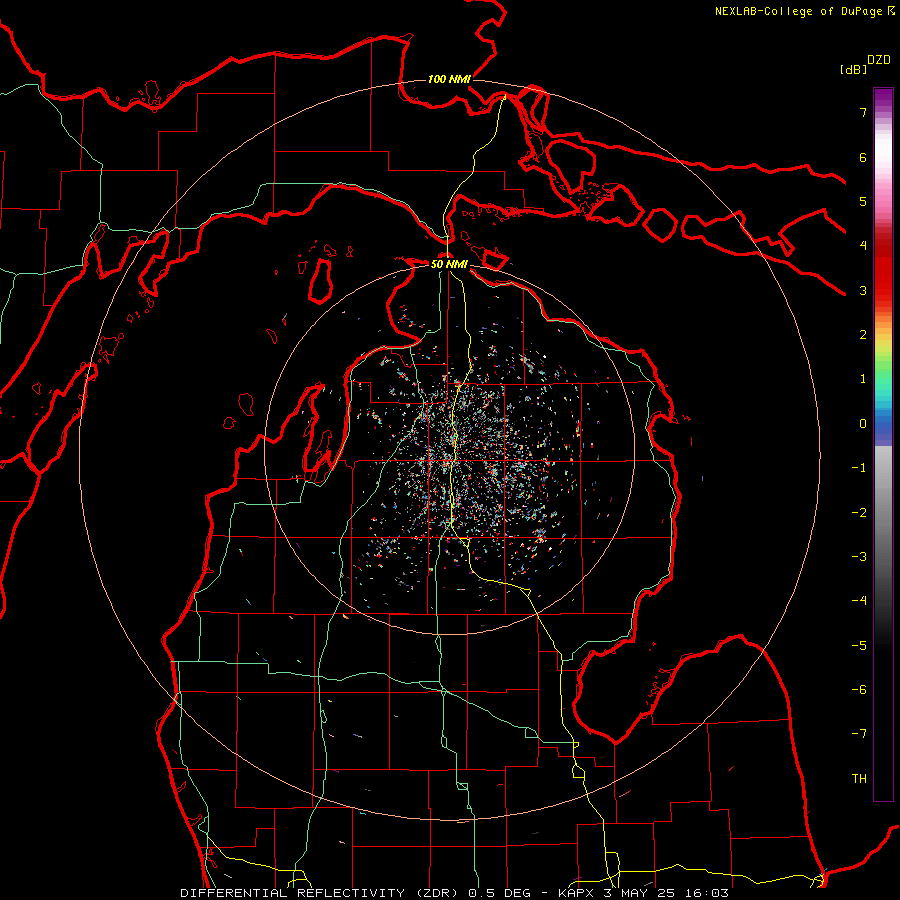Click the legend value 5 label
This screenshot has width=900, height=900.
point(863,201)
